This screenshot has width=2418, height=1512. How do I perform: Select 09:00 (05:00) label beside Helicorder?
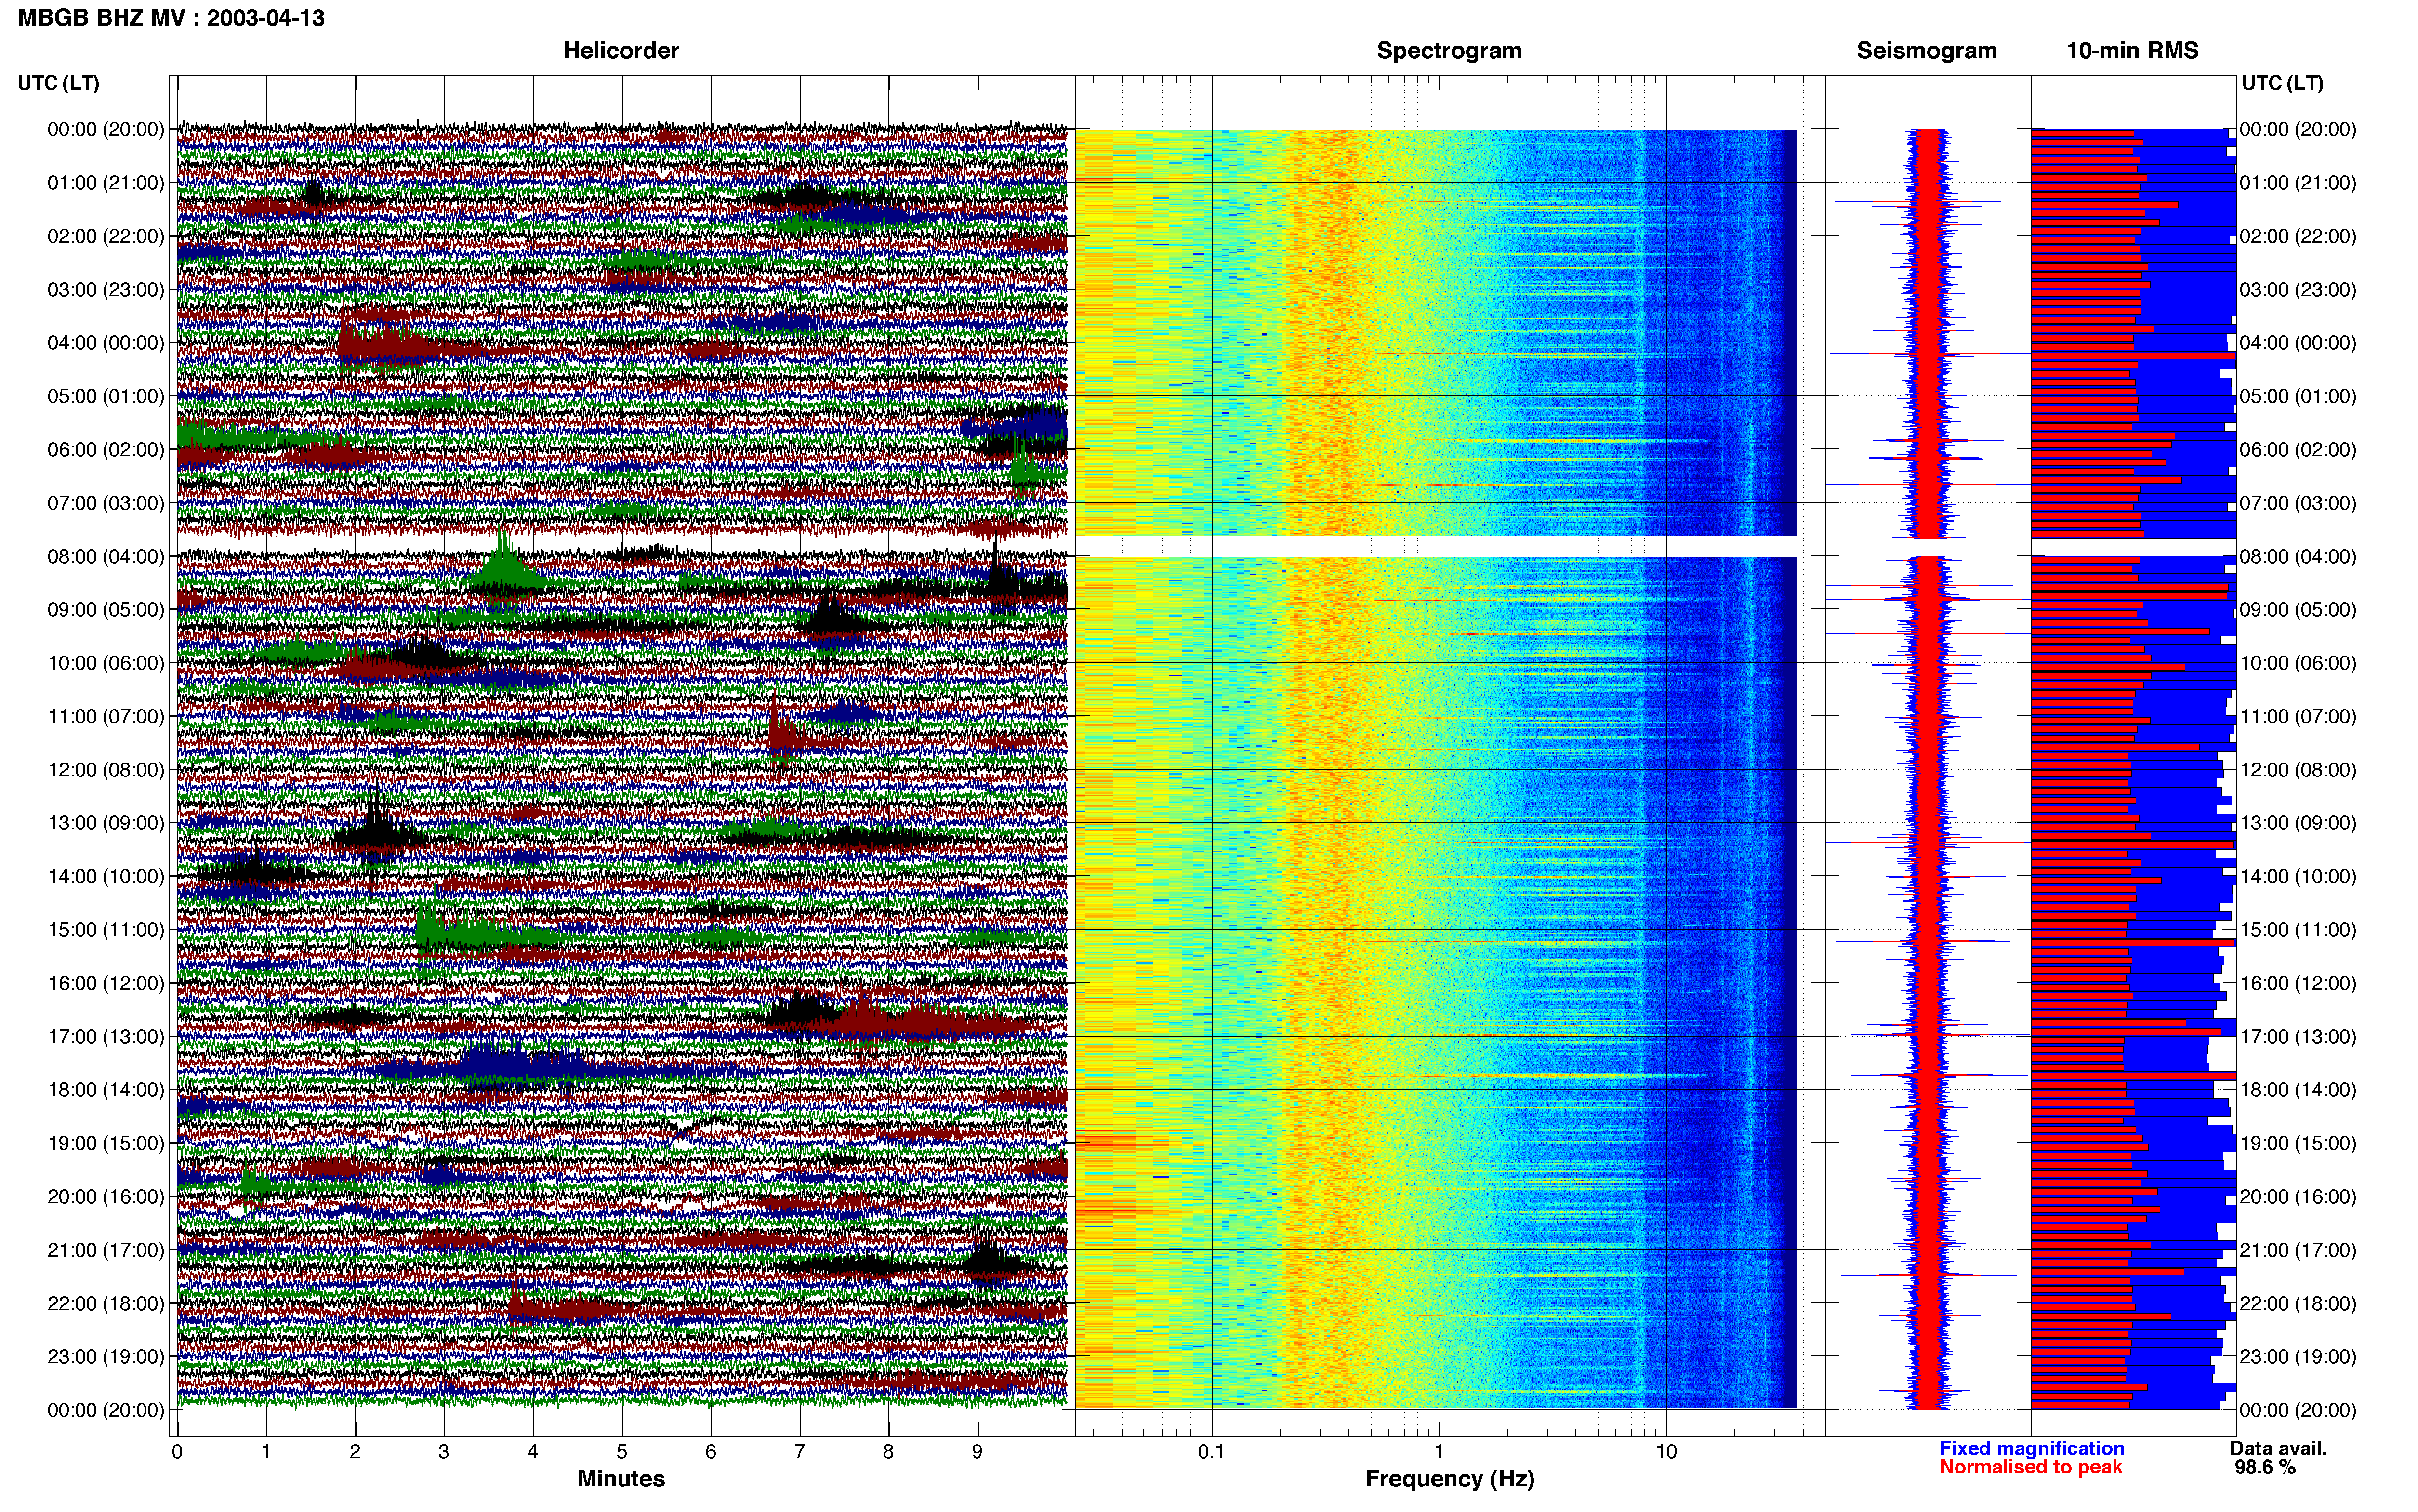coord(106,610)
